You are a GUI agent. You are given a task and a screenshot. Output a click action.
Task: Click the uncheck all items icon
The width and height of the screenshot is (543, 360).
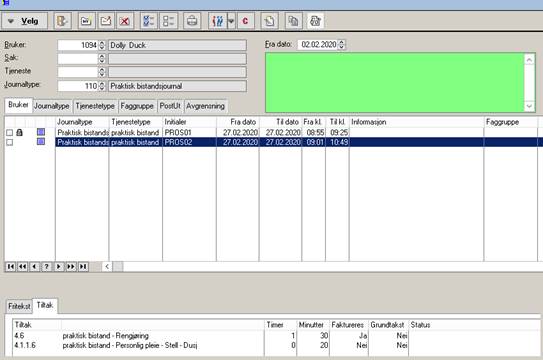pyautogui.click(x=169, y=21)
